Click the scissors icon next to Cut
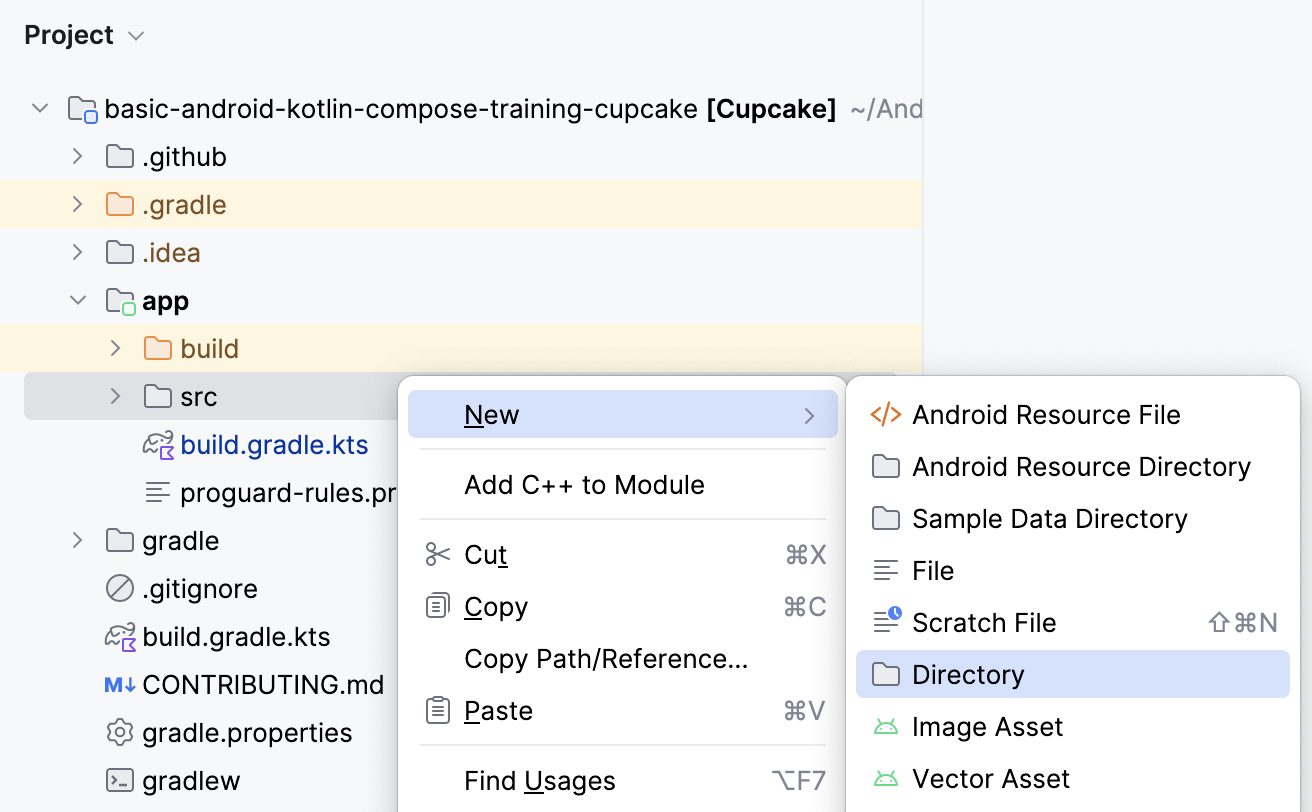This screenshot has width=1312, height=812. 437,554
